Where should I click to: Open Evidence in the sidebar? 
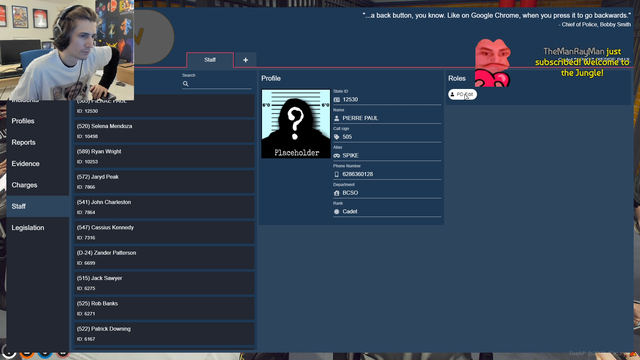coord(38,164)
